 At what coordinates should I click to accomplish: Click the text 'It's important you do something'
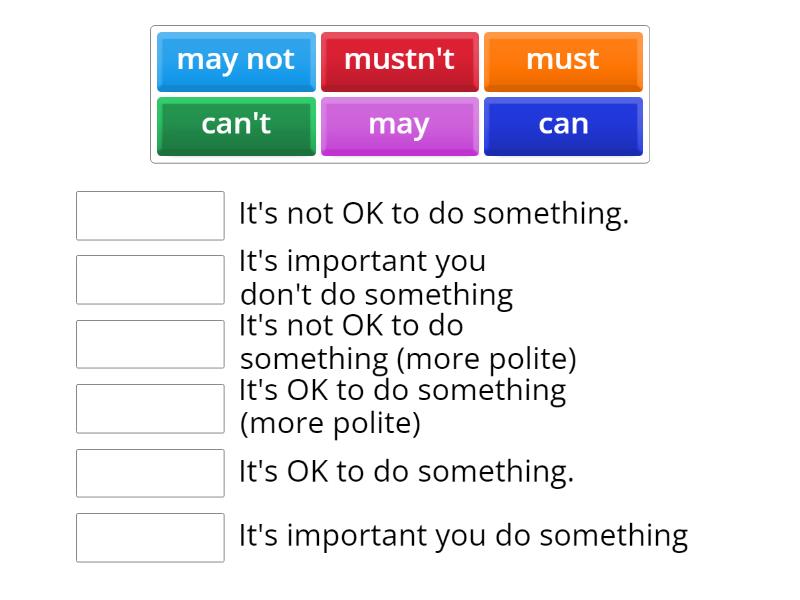pyautogui.click(x=463, y=536)
